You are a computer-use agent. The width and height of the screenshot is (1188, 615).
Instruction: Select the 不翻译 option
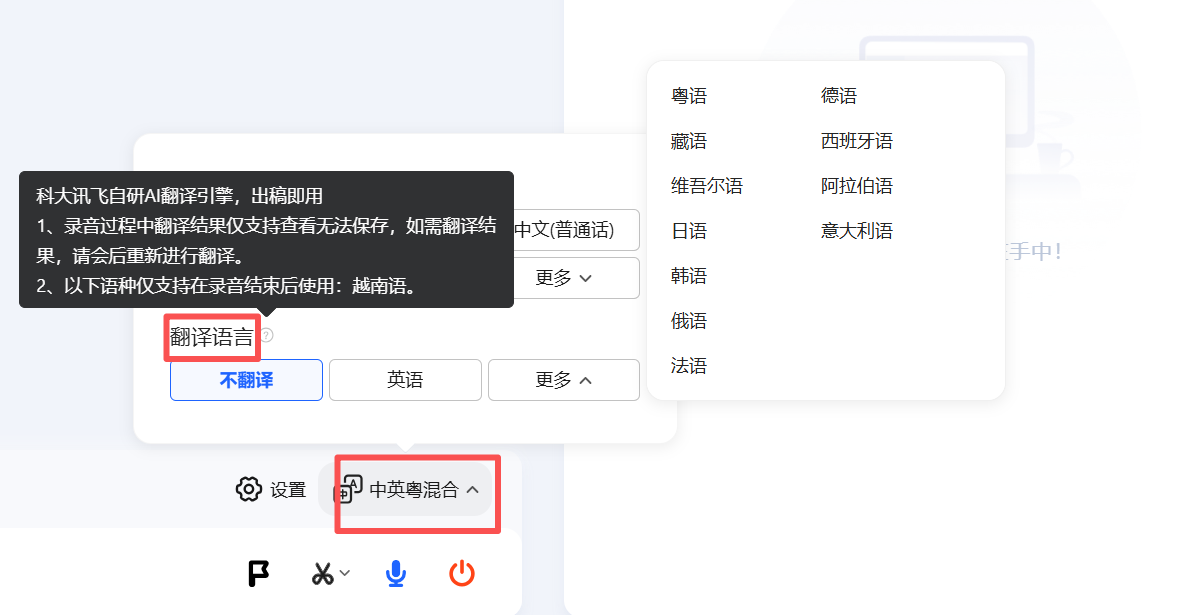point(246,380)
